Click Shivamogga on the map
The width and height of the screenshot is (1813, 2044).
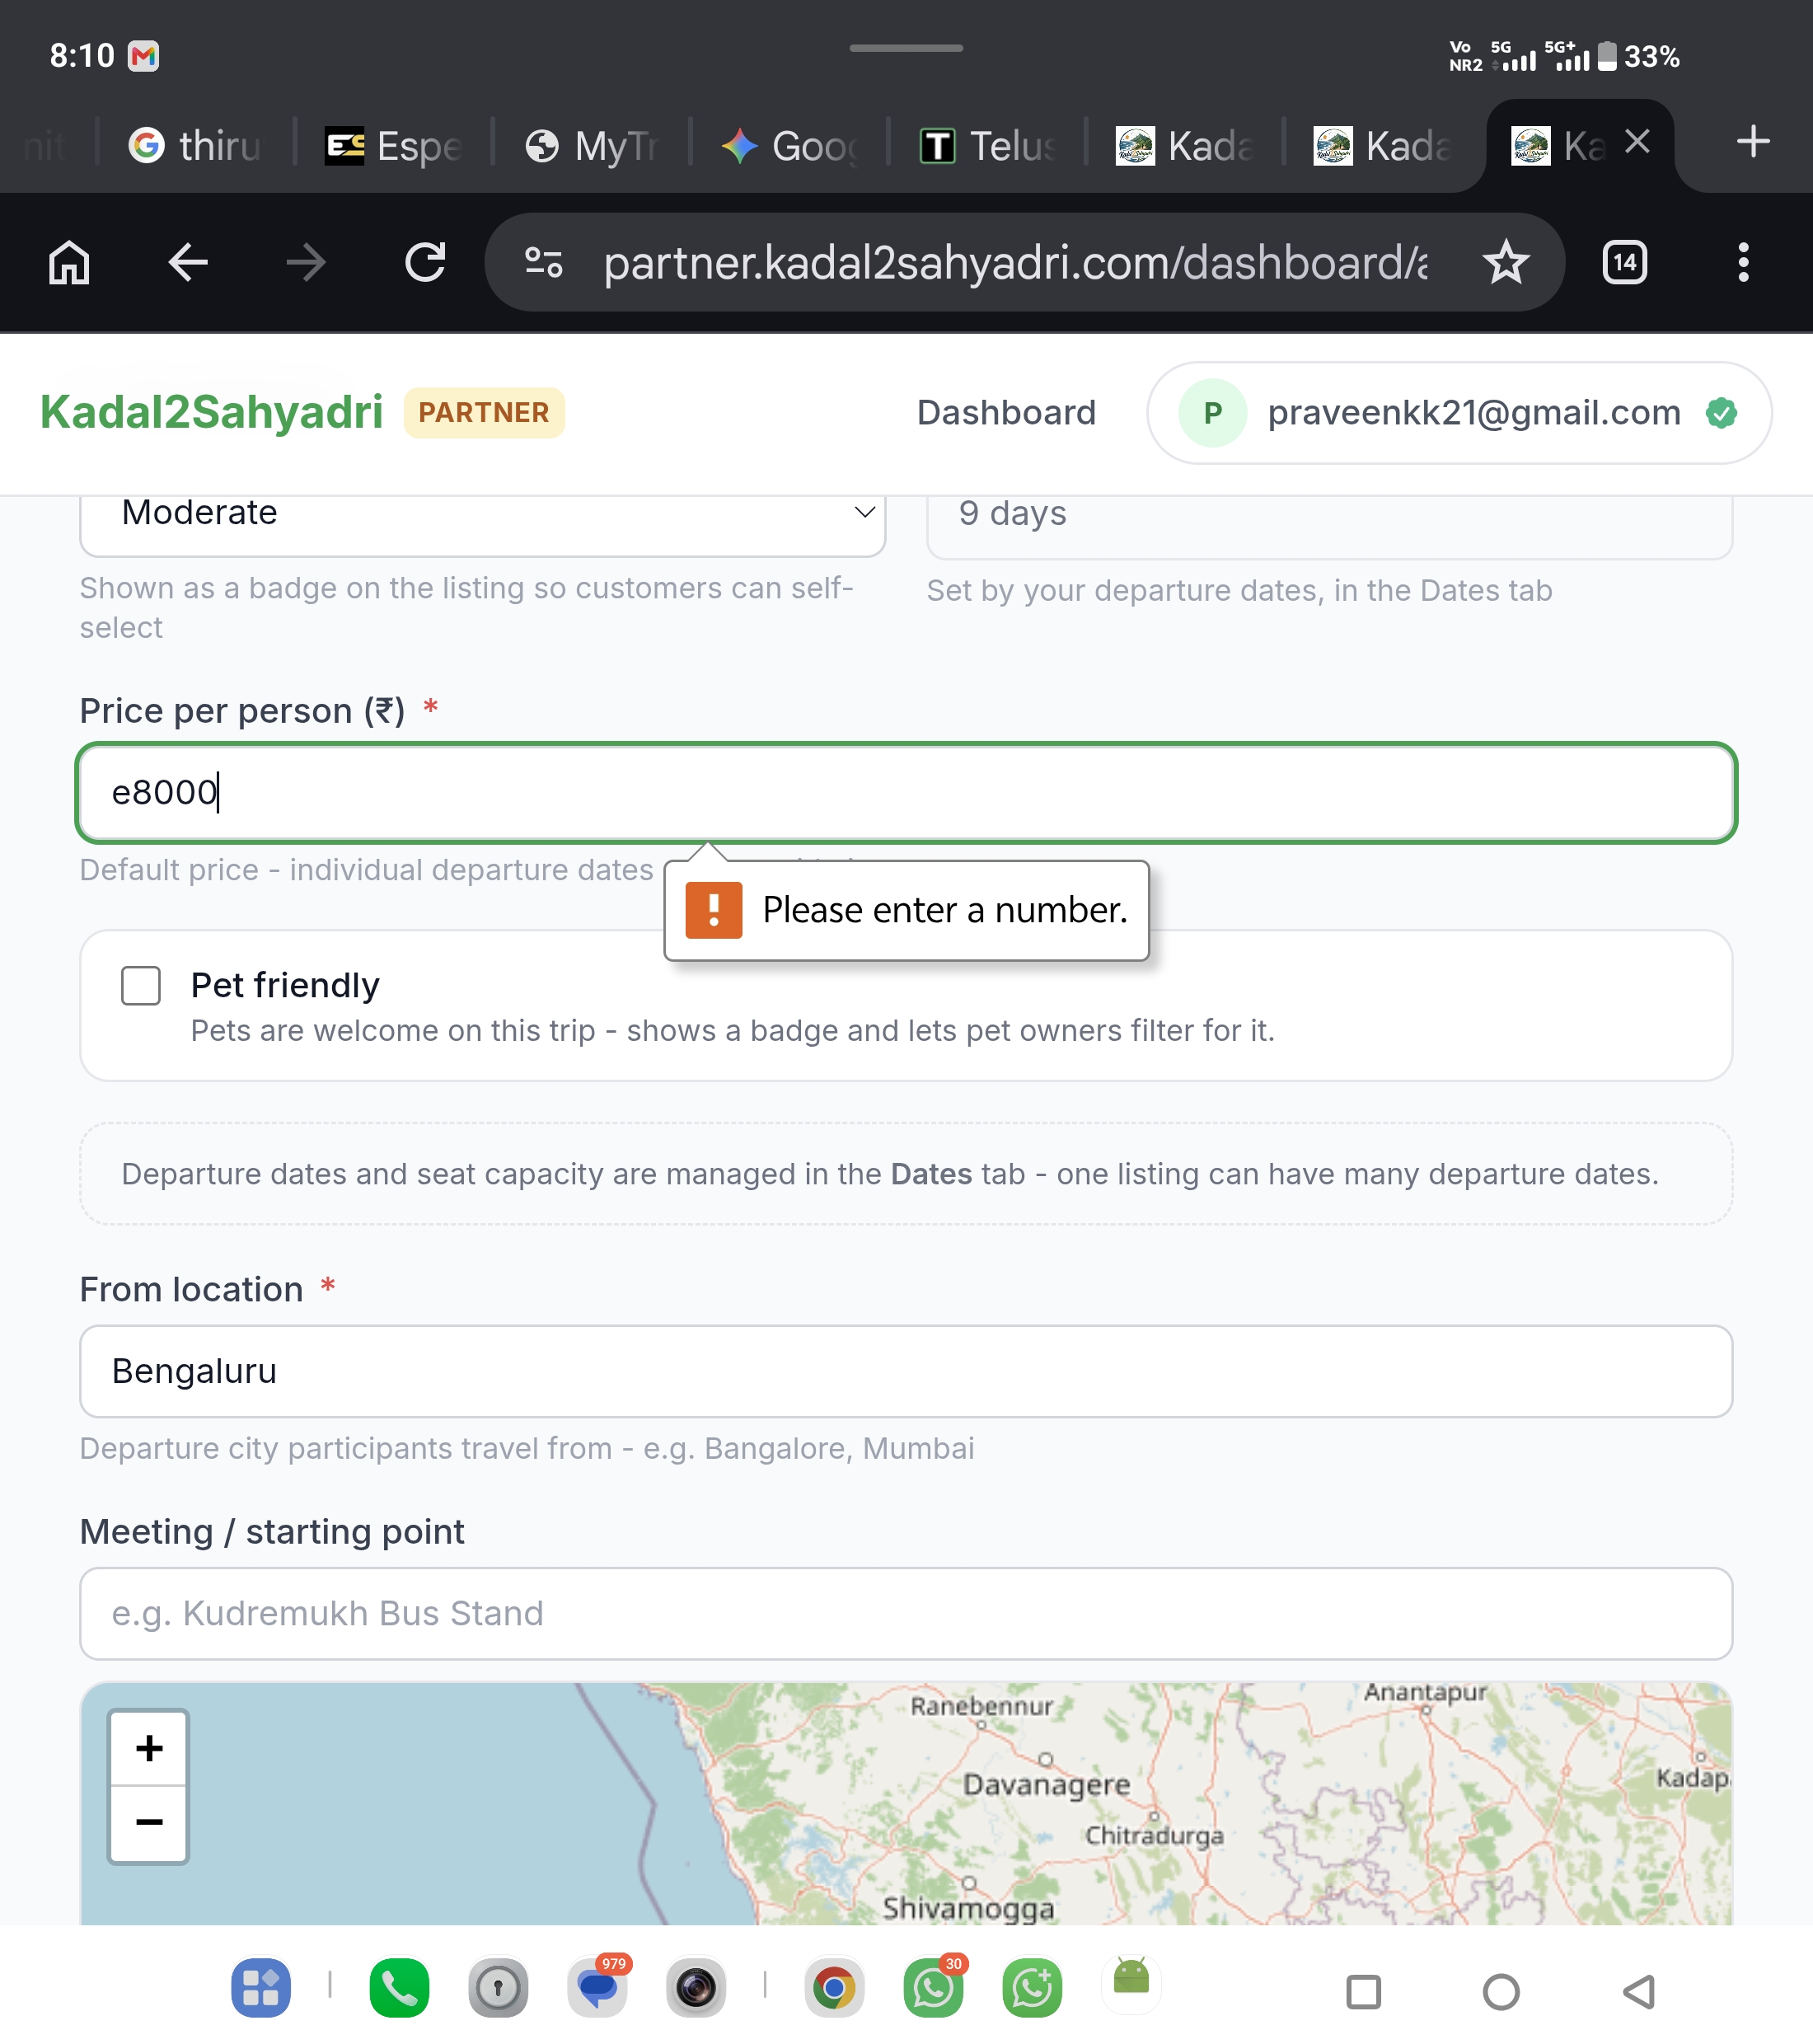pos(968,1908)
